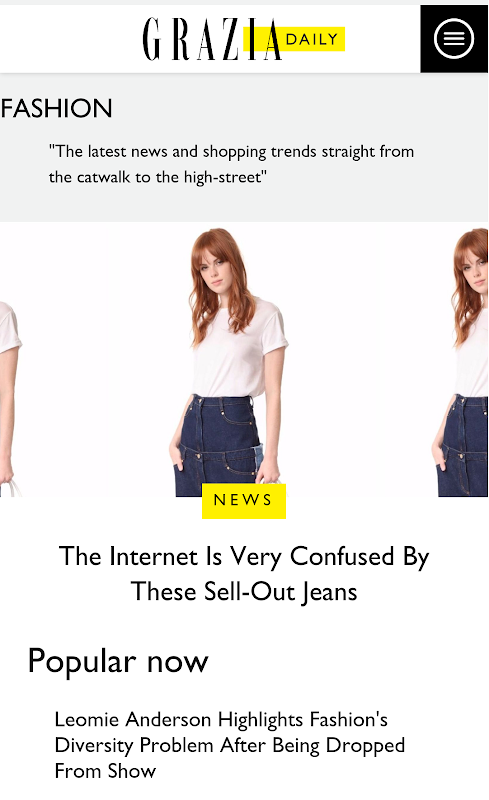The width and height of the screenshot is (489, 800).
Task: Click the dark denim jeans on center model
Action: (217, 446)
